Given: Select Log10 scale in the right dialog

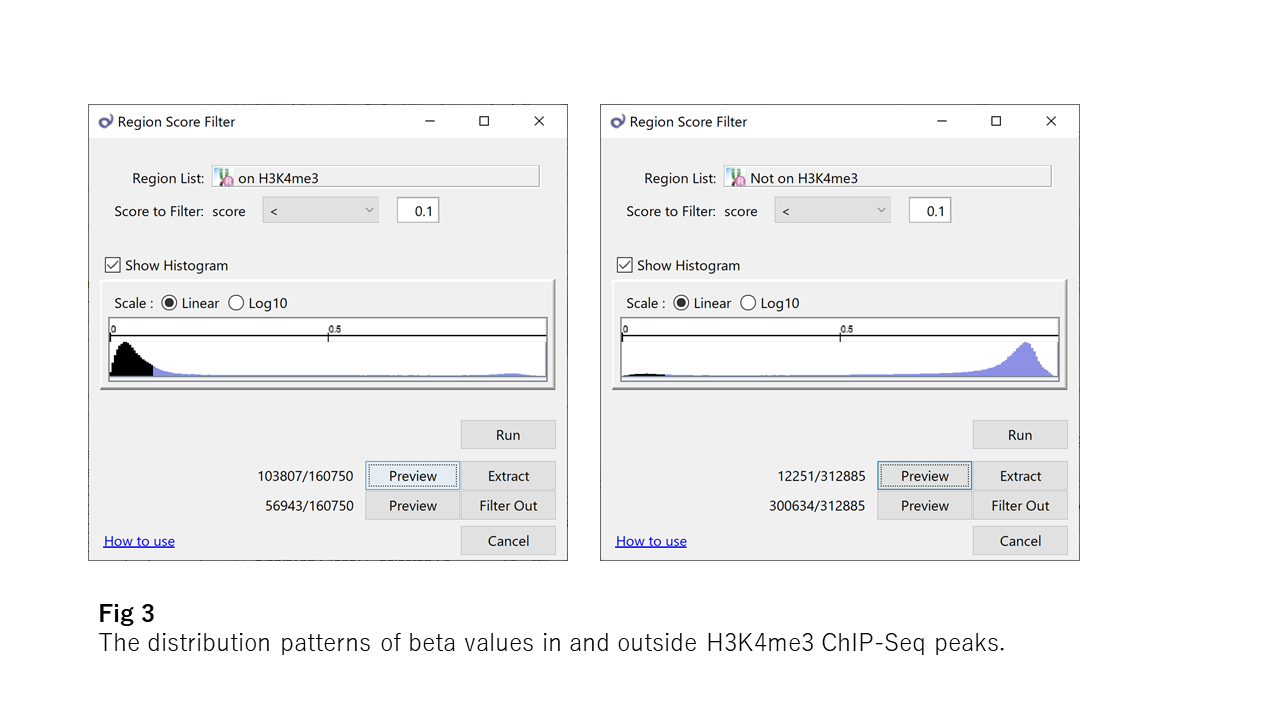Looking at the screenshot, I should tap(748, 303).
